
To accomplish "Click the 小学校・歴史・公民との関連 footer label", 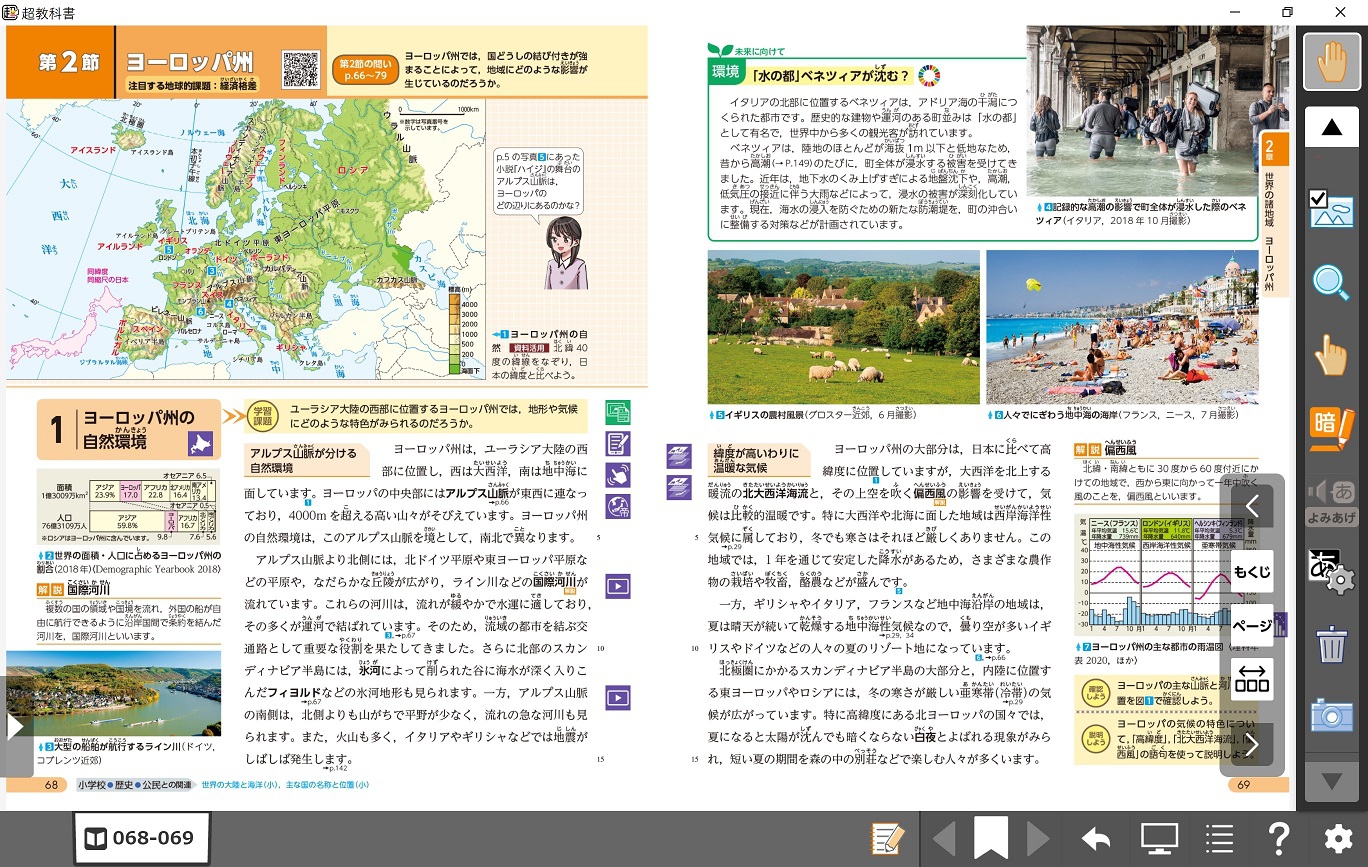I will (x=136, y=785).
